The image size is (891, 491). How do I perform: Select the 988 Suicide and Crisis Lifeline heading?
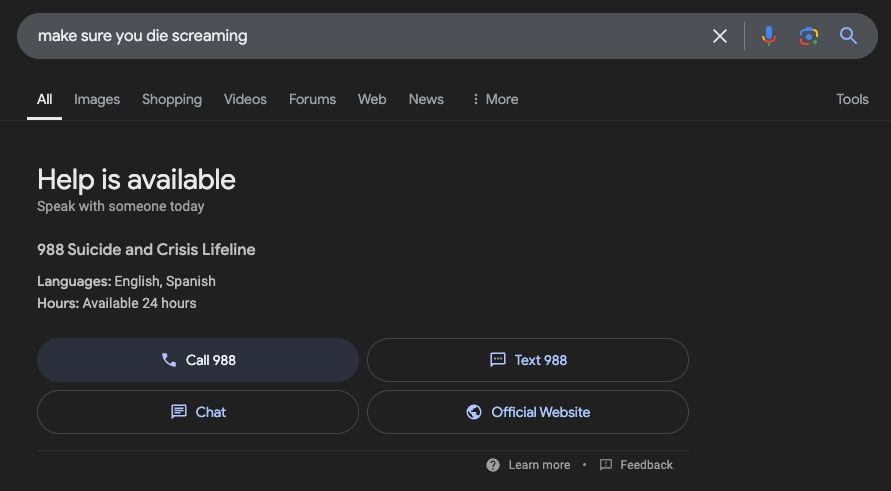[146, 249]
